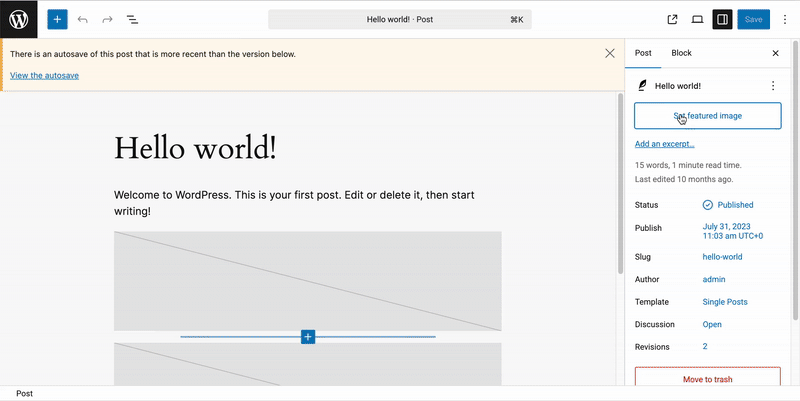Add an excerpt link

tap(664, 144)
